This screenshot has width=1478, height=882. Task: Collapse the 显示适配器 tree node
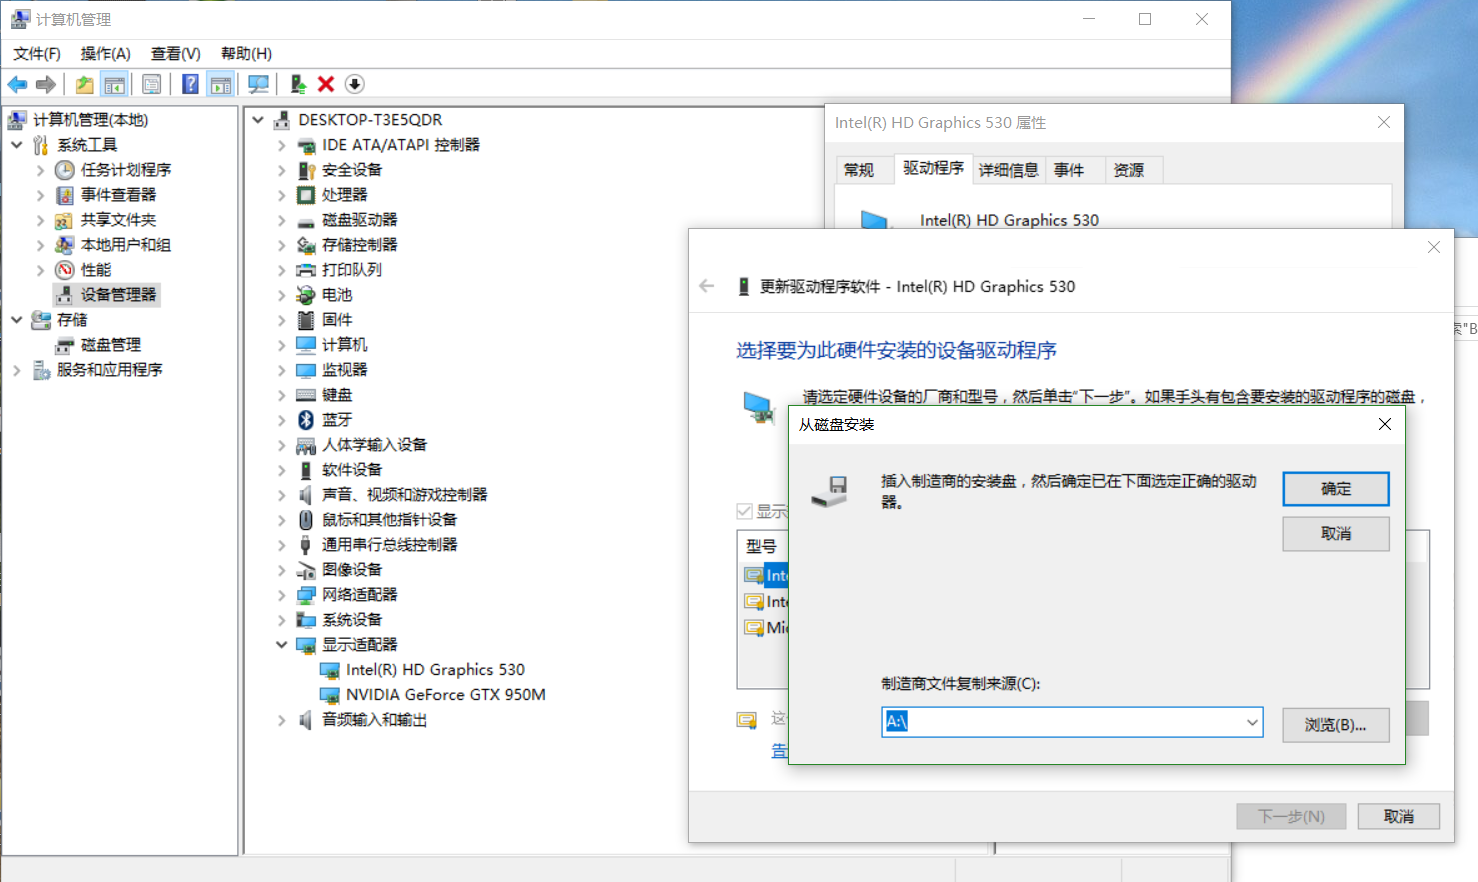(281, 644)
